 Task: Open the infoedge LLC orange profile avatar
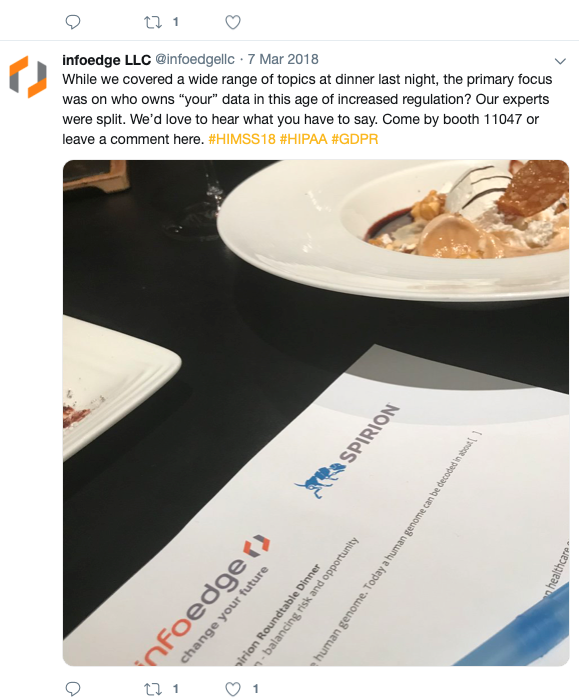(28, 76)
